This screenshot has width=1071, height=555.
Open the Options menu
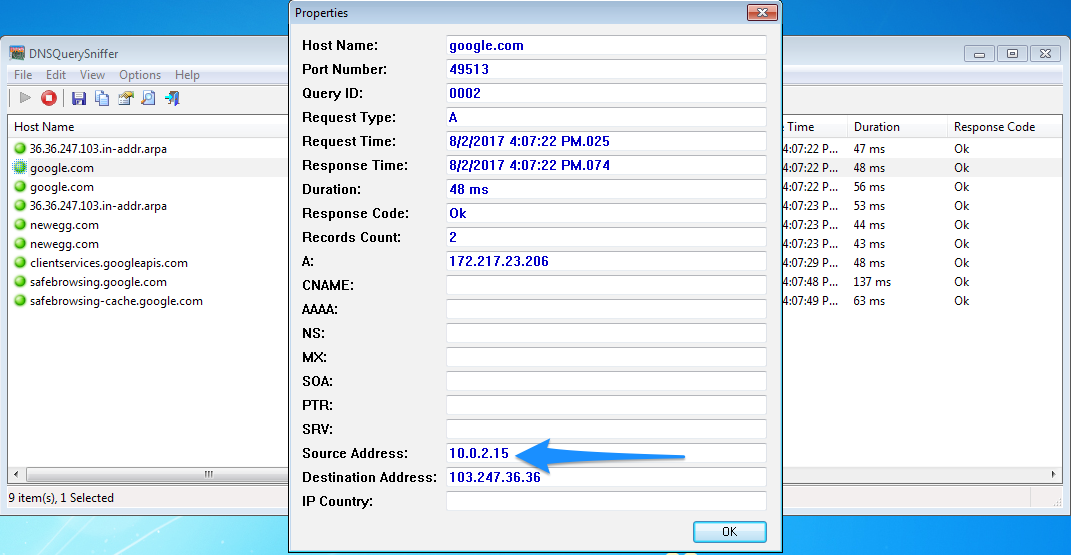tap(140, 75)
